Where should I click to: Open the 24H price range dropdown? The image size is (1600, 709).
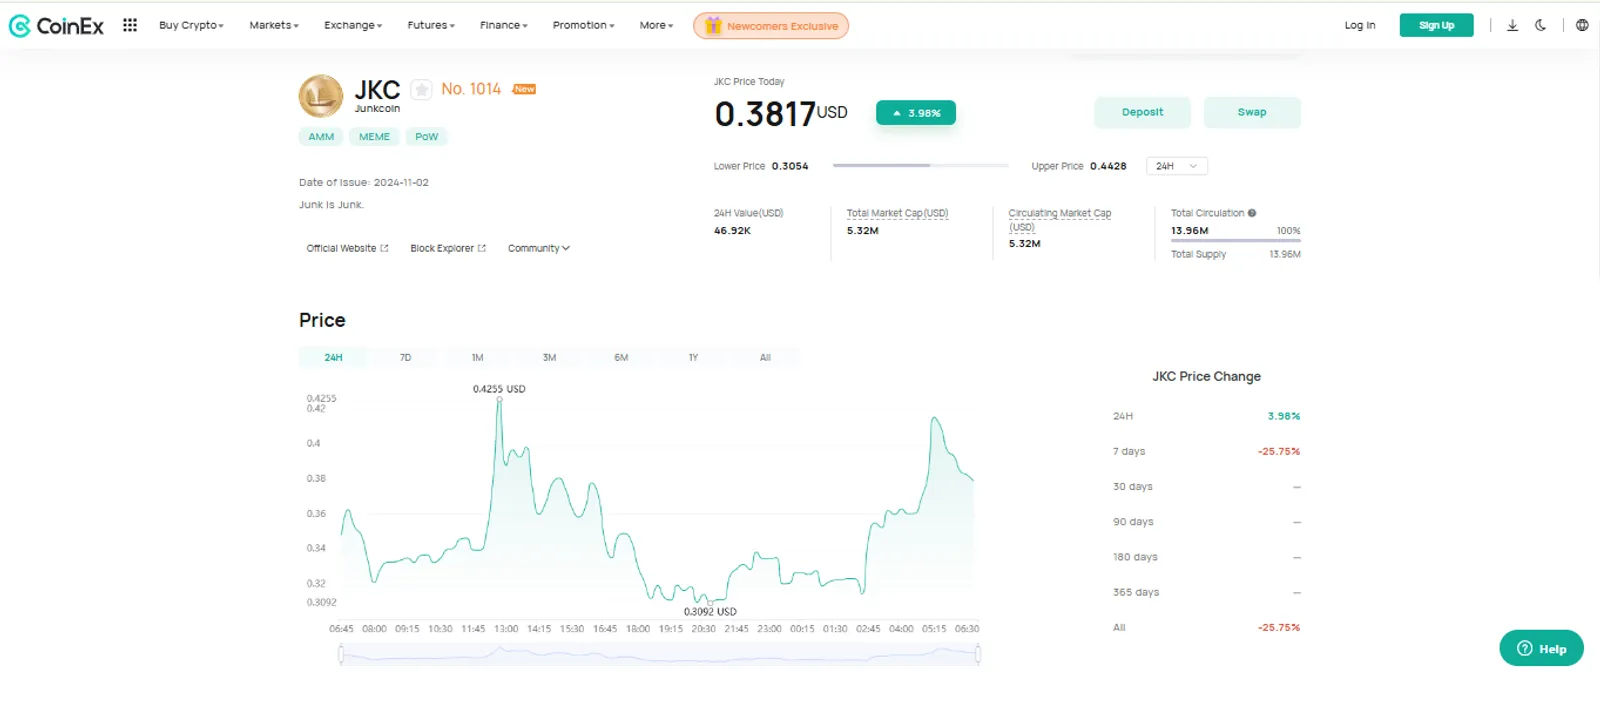1177,166
